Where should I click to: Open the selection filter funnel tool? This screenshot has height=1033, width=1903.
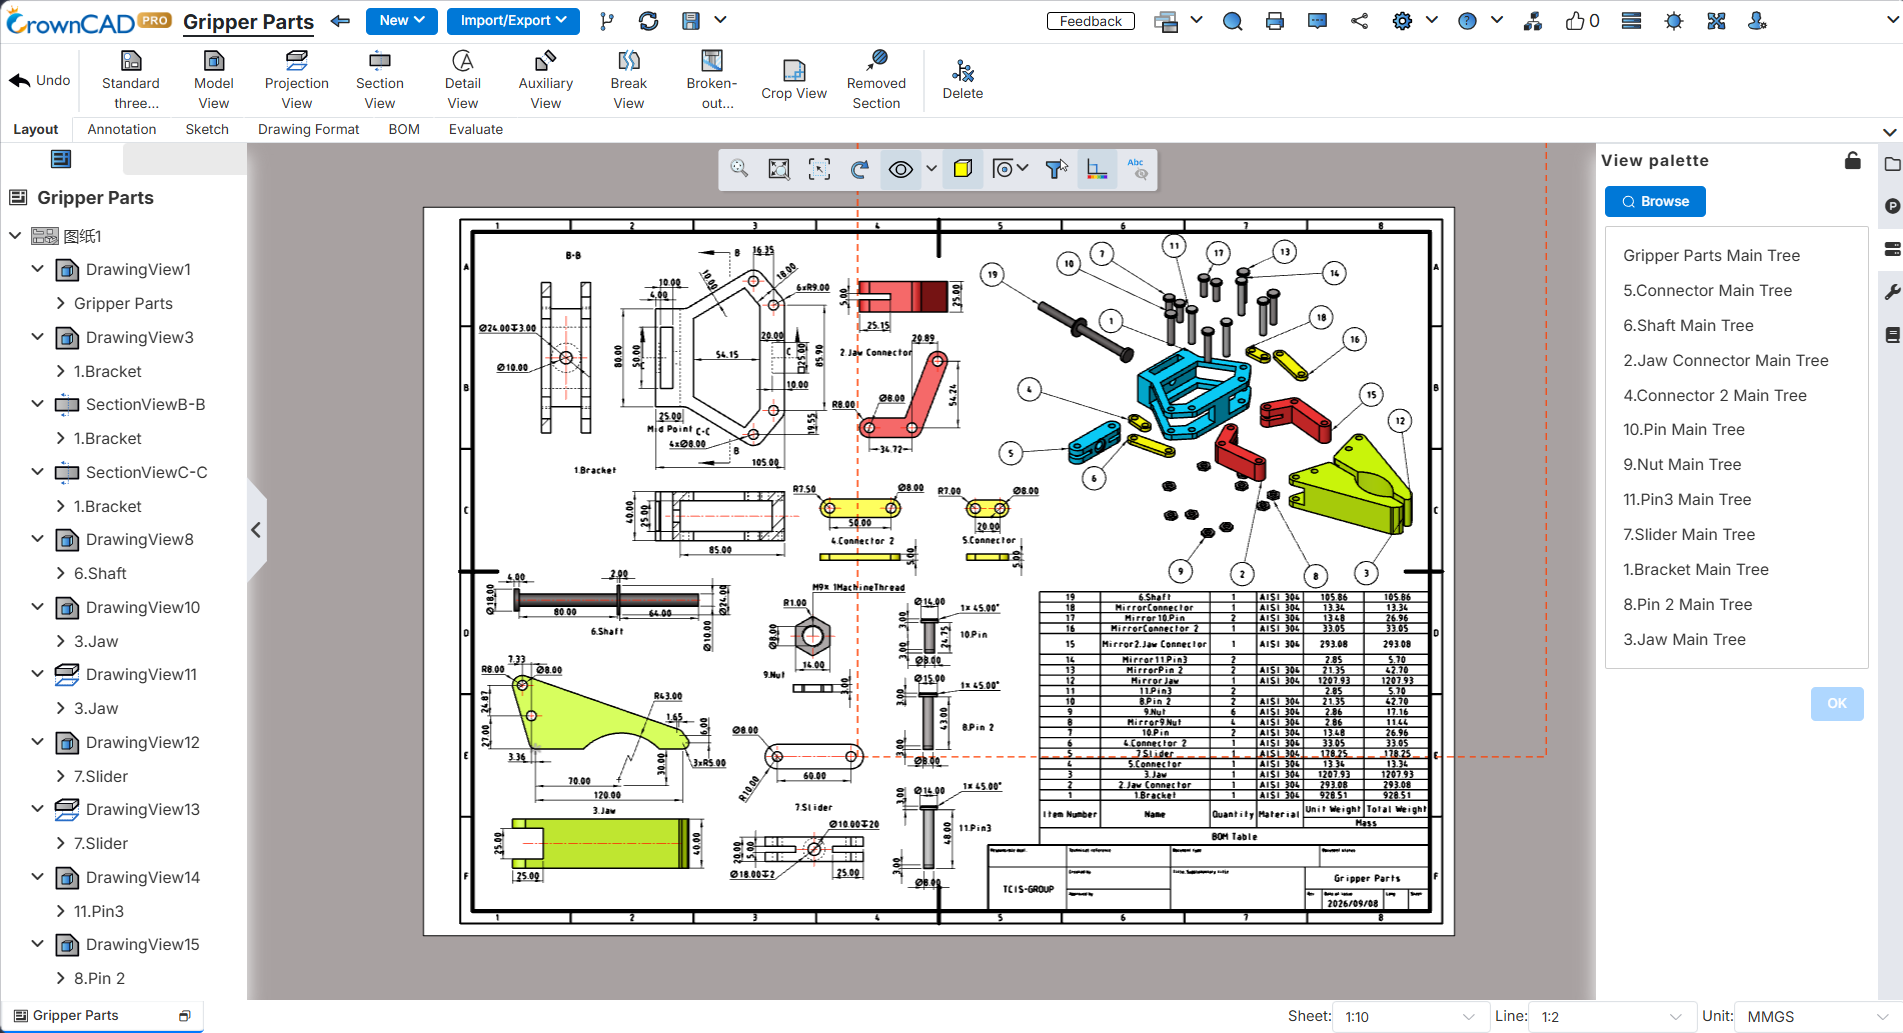pyautogui.click(x=1056, y=169)
